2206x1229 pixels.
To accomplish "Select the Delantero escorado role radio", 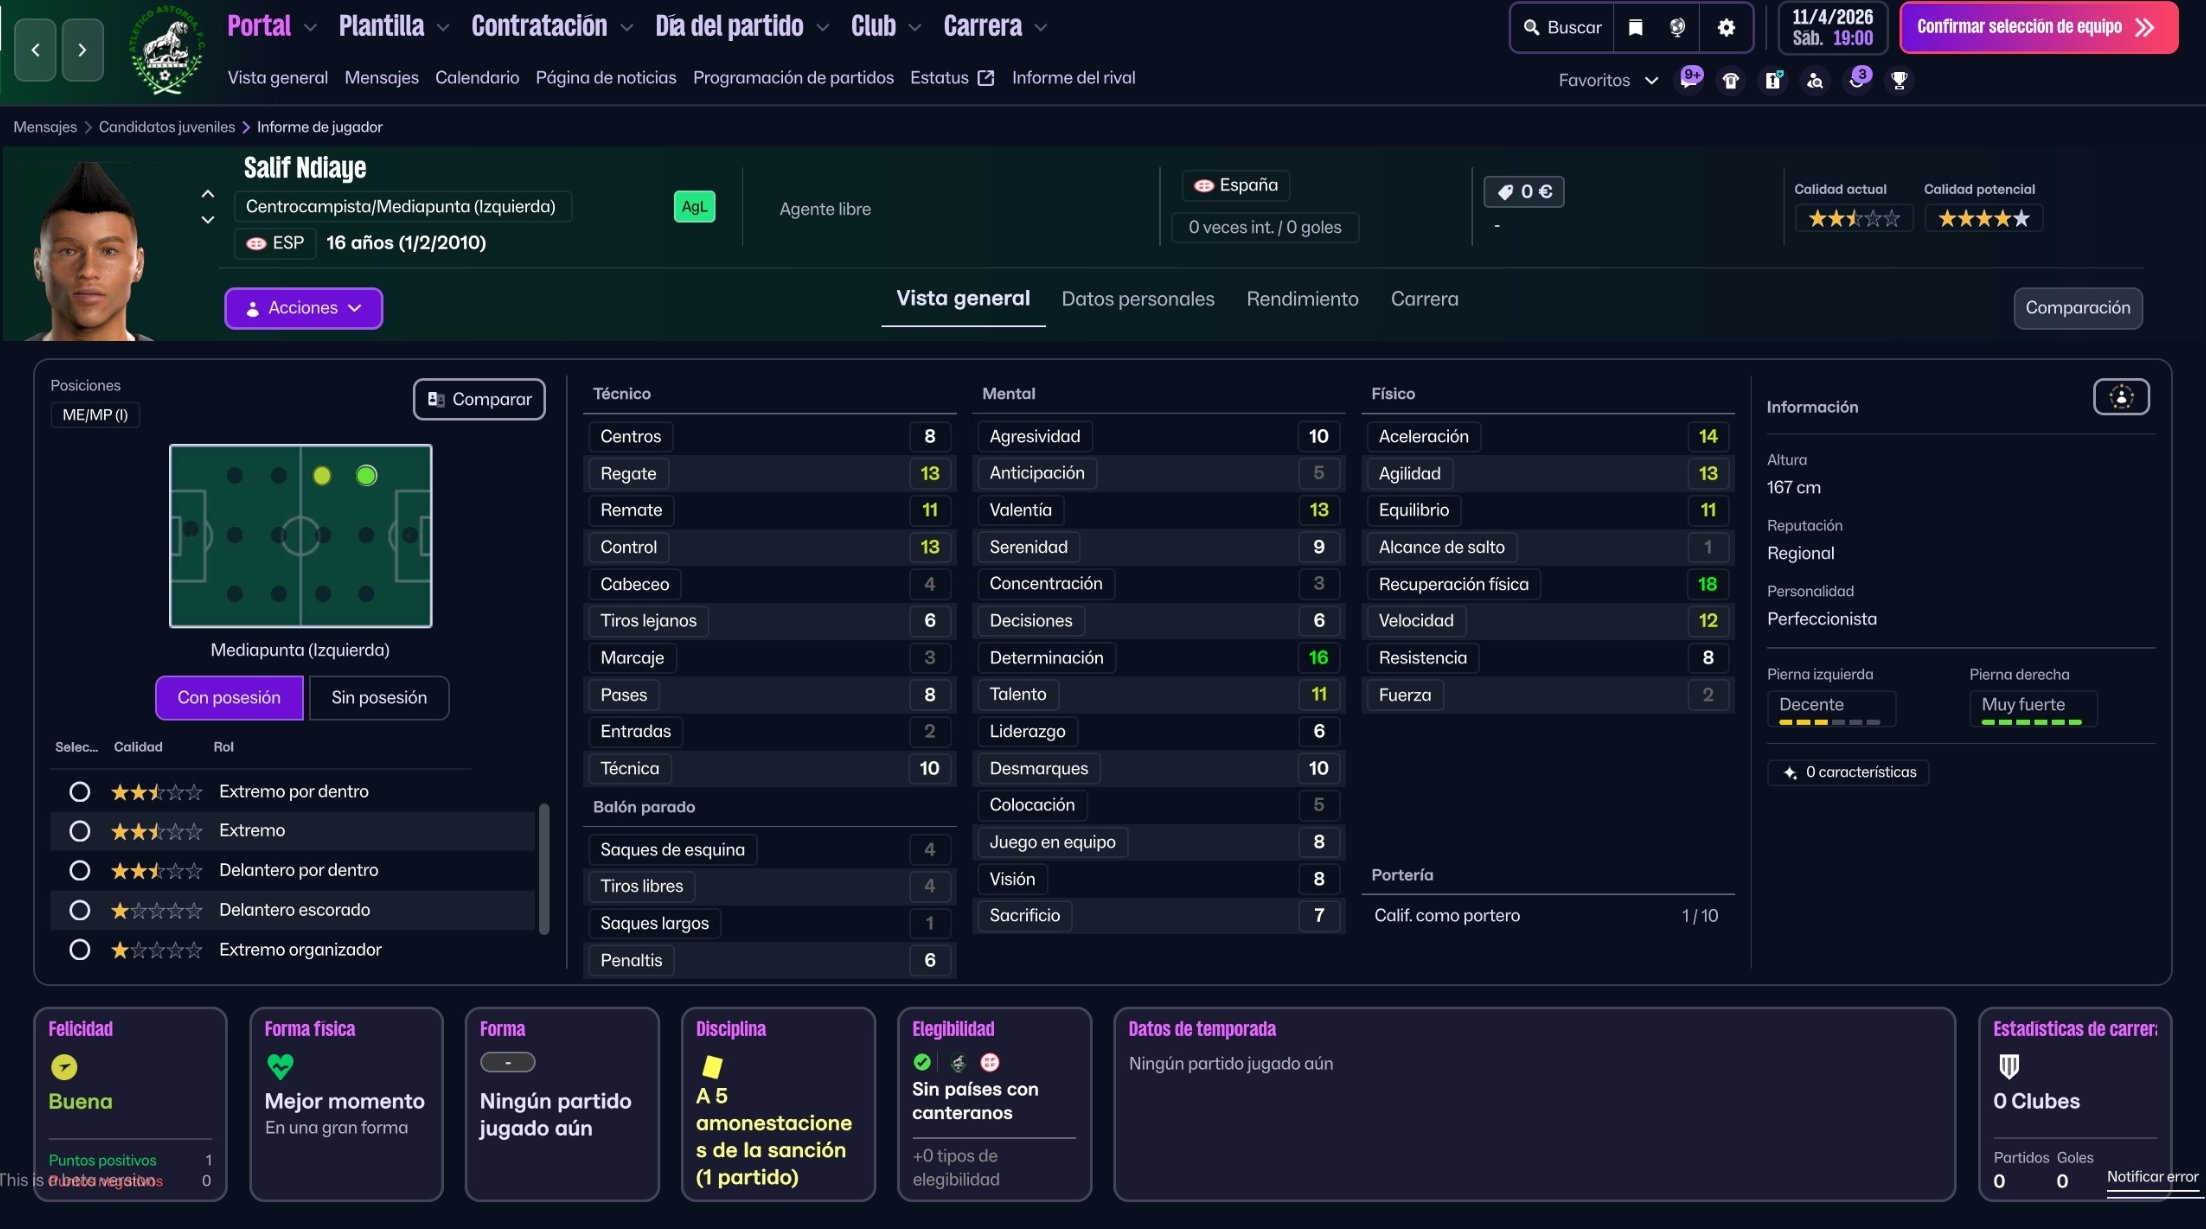I will coord(80,910).
